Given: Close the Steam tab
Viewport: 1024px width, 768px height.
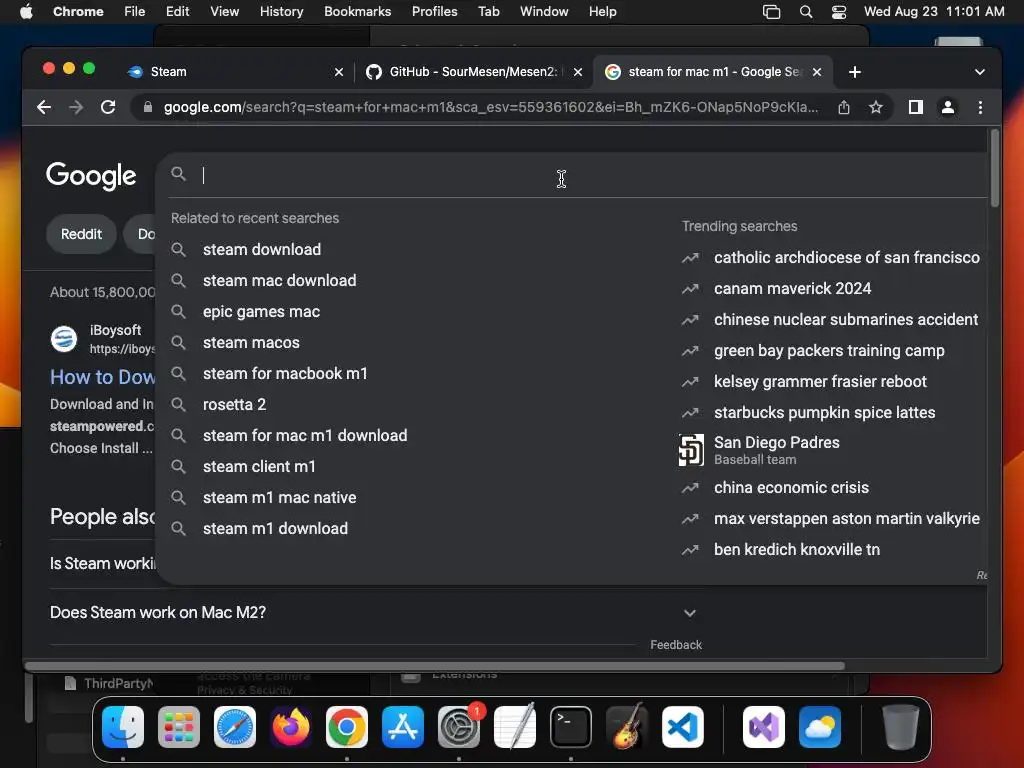Looking at the screenshot, I should tap(339, 72).
